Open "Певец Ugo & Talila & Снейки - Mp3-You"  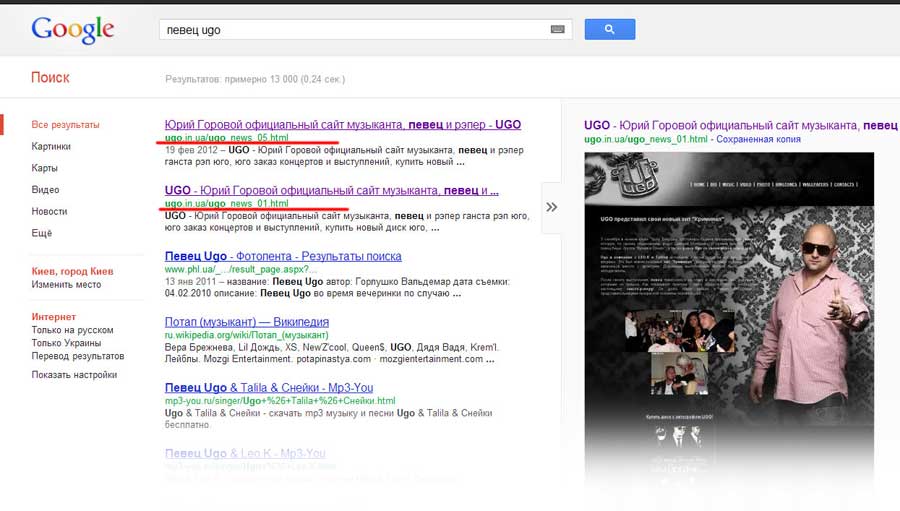pyautogui.click(x=269, y=388)
